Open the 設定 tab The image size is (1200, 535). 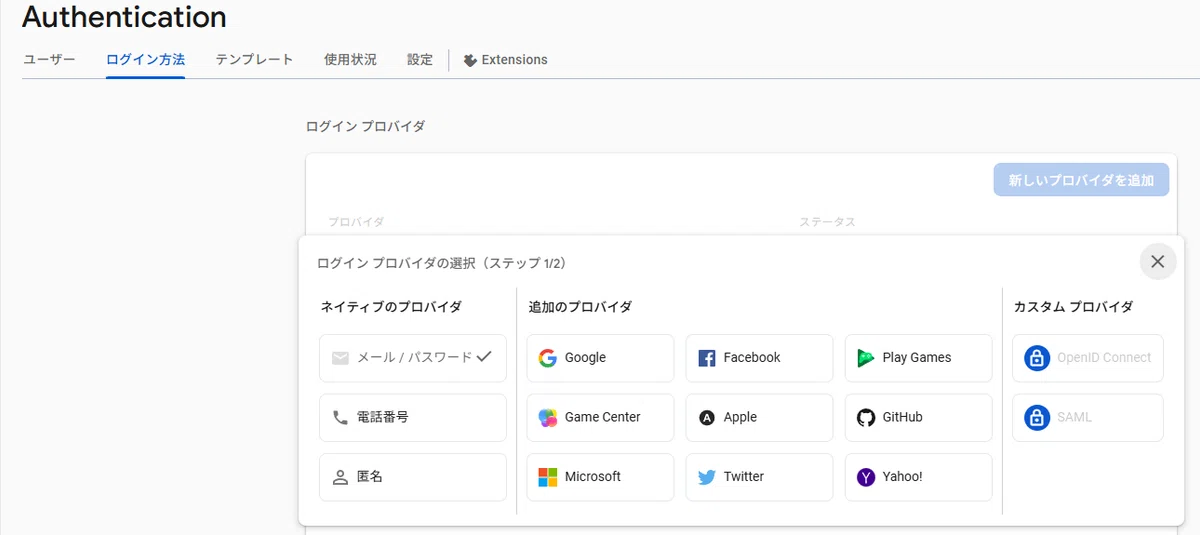click(420, 60)
